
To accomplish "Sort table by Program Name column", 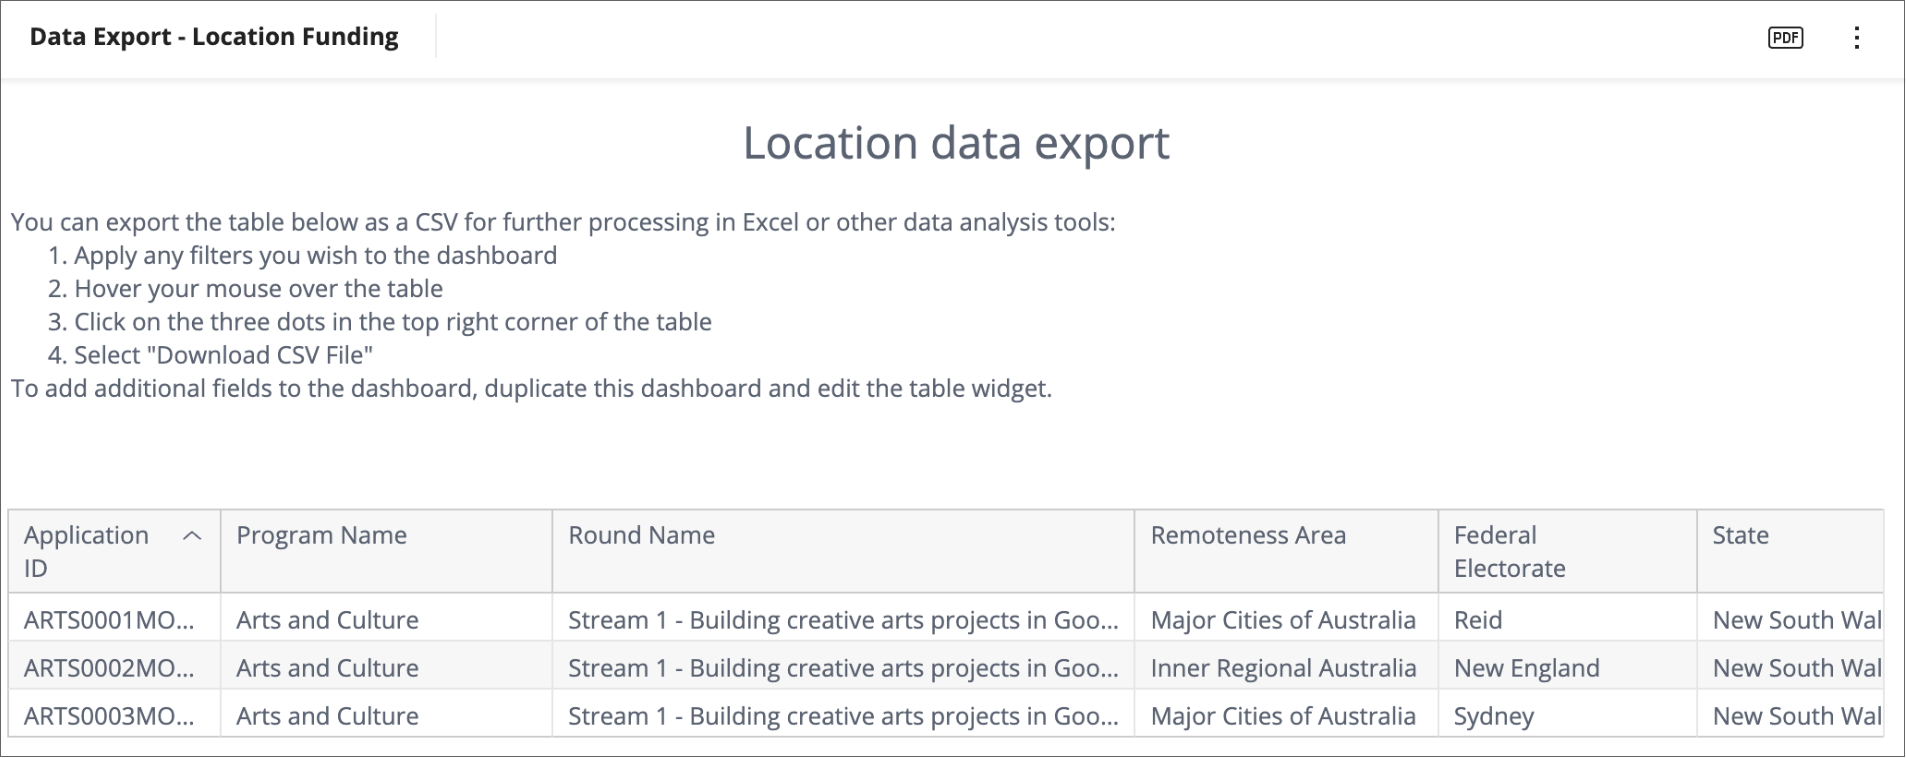I will pyautogui.click(x=321, y=536).
